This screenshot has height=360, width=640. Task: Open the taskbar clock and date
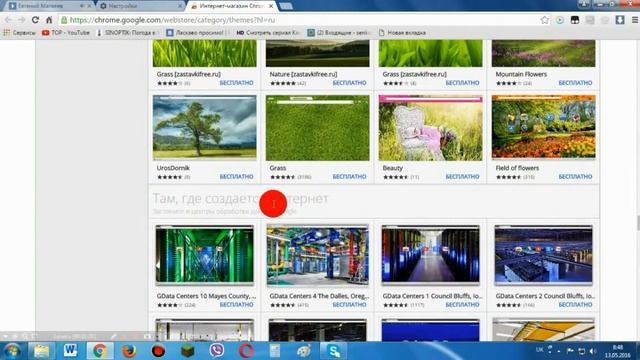pyautogui.click(x=618, y=351)
